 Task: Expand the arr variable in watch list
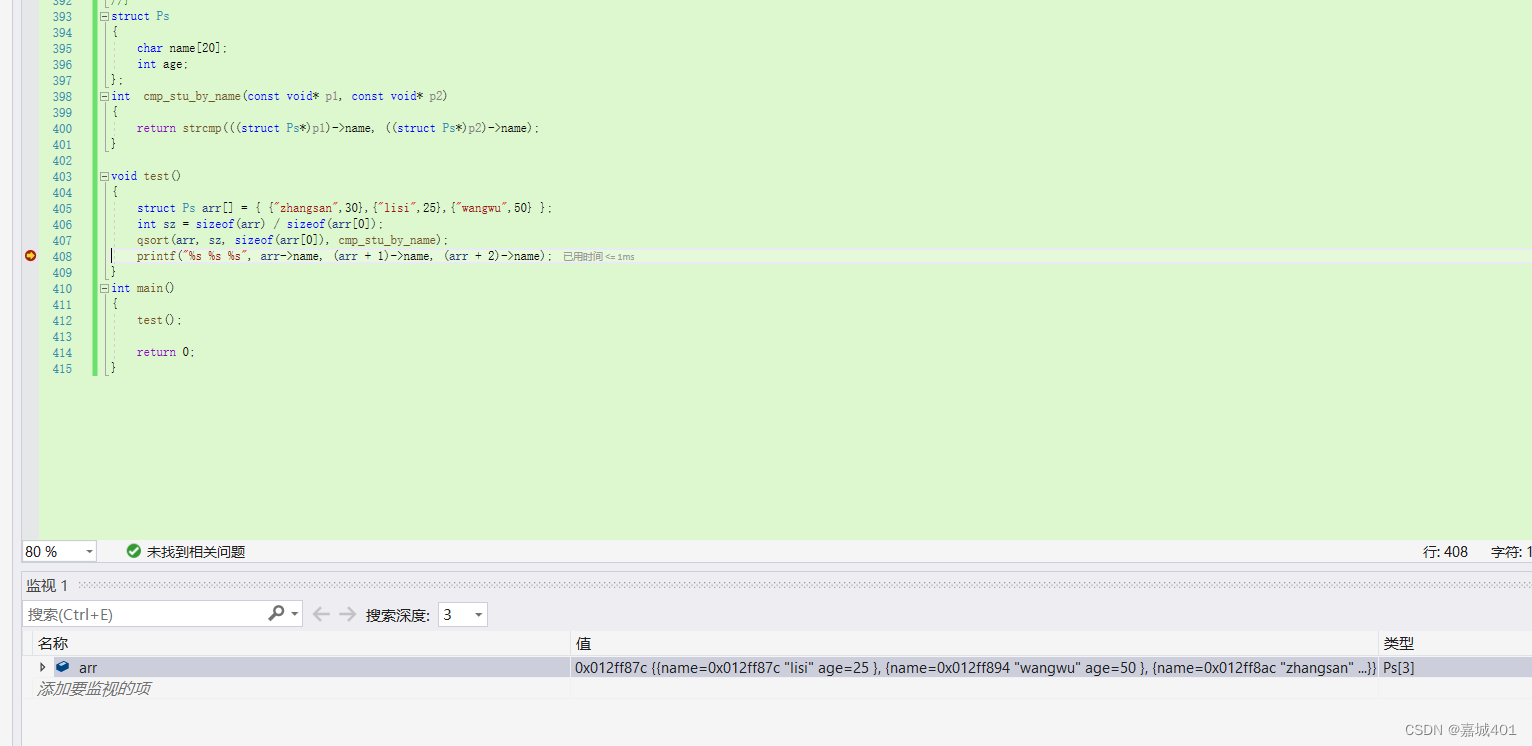click(x=42, y=667)
